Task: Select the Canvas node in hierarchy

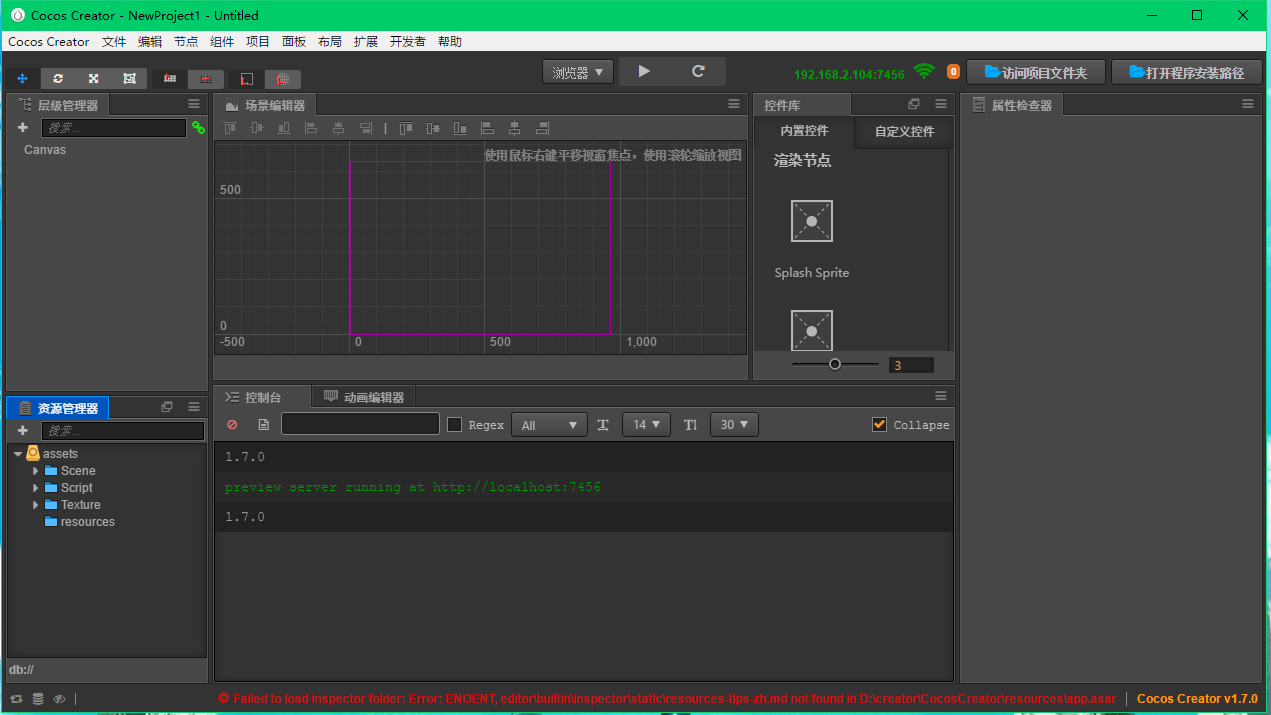Action: pos(45,150)
